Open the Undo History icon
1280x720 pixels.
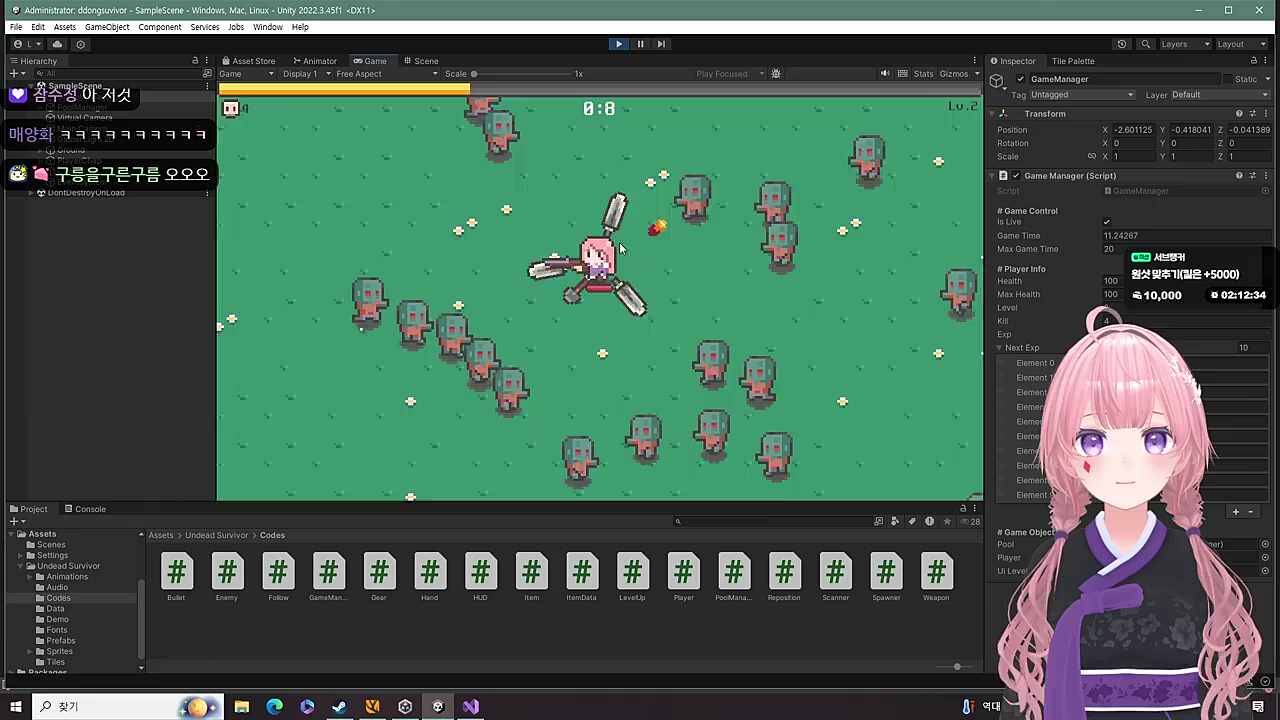(1121, 44)
